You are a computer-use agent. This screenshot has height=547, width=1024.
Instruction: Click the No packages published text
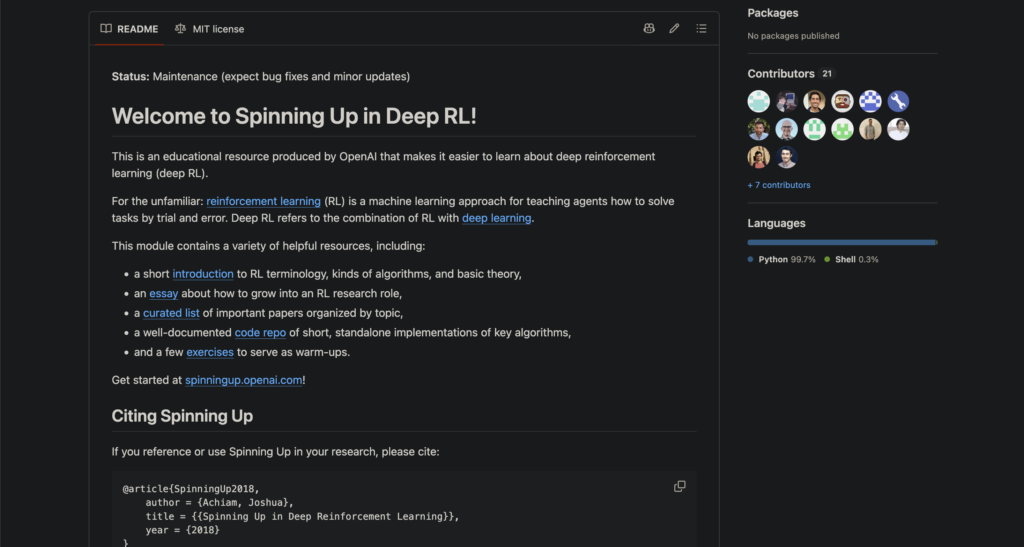coord(793,36)
